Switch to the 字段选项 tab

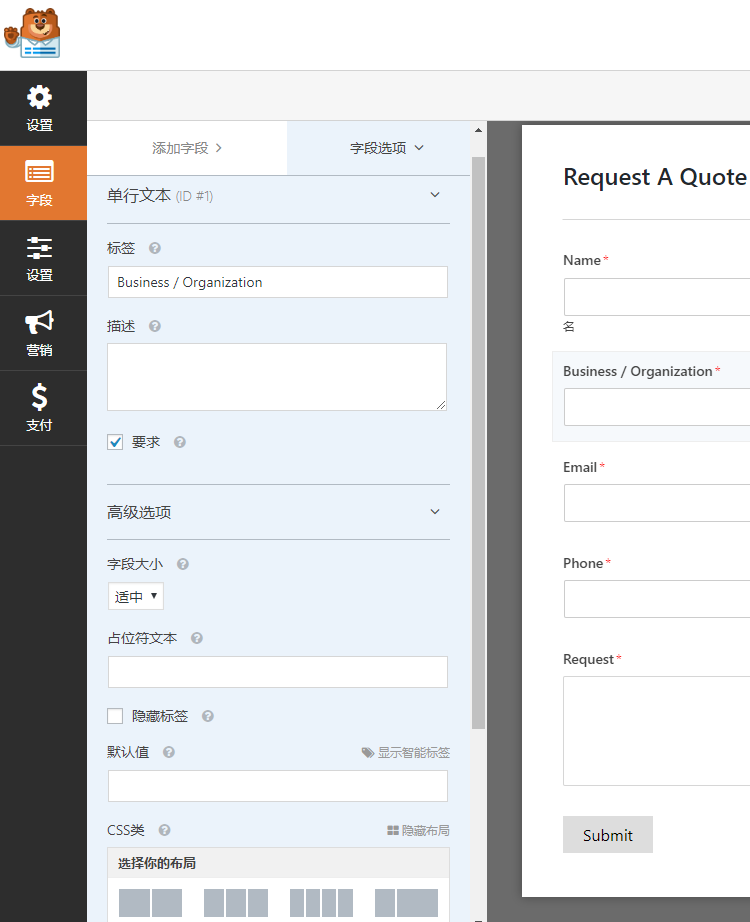point(386,148)
